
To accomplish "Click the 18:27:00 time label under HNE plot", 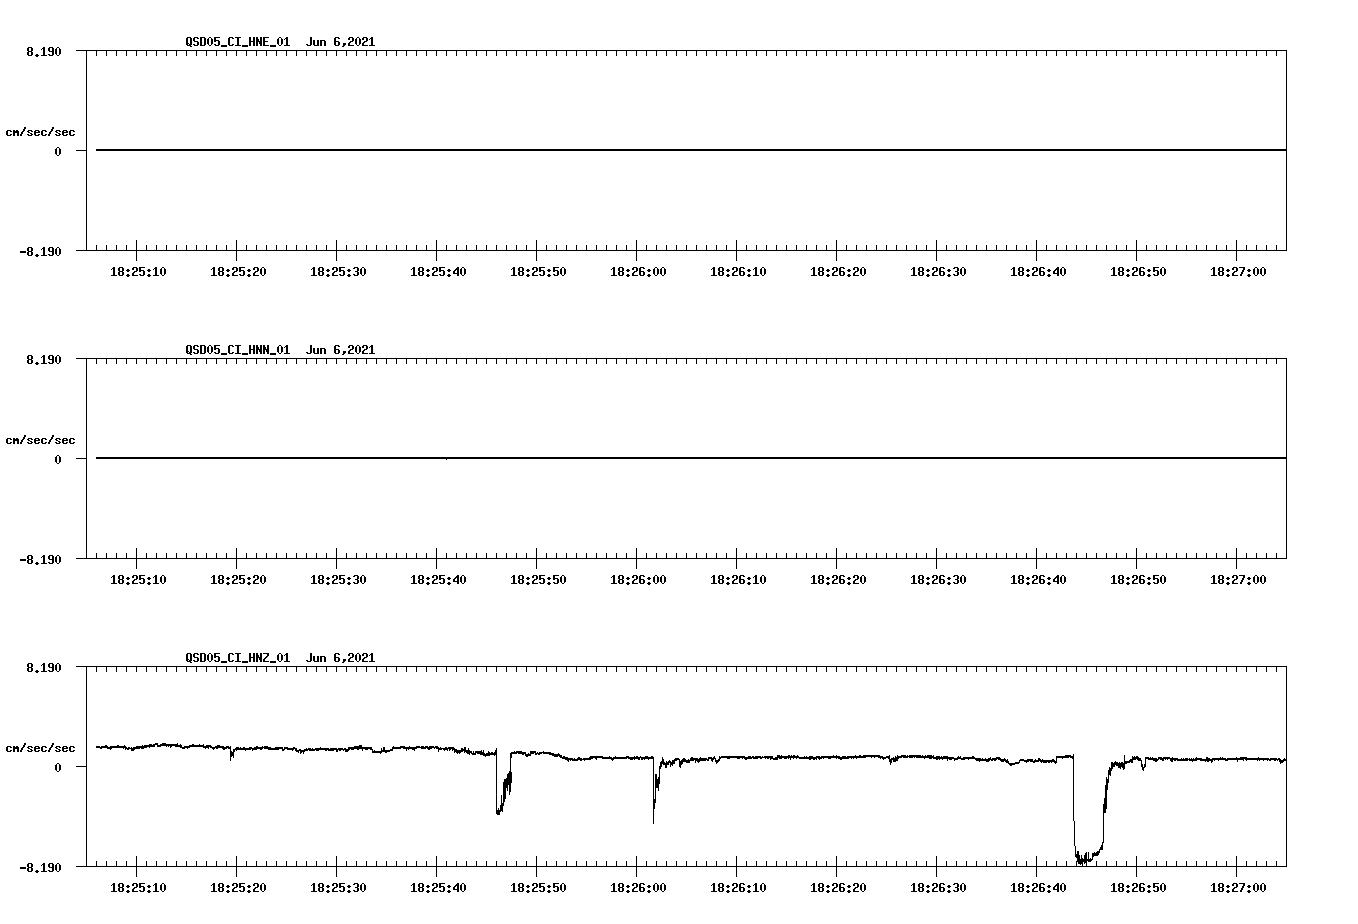I will pos(1238,271).
